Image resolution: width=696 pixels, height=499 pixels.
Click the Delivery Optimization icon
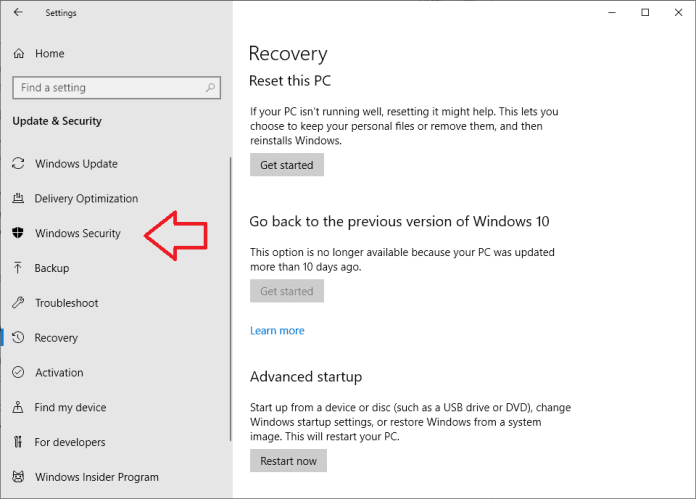[18, 198]
